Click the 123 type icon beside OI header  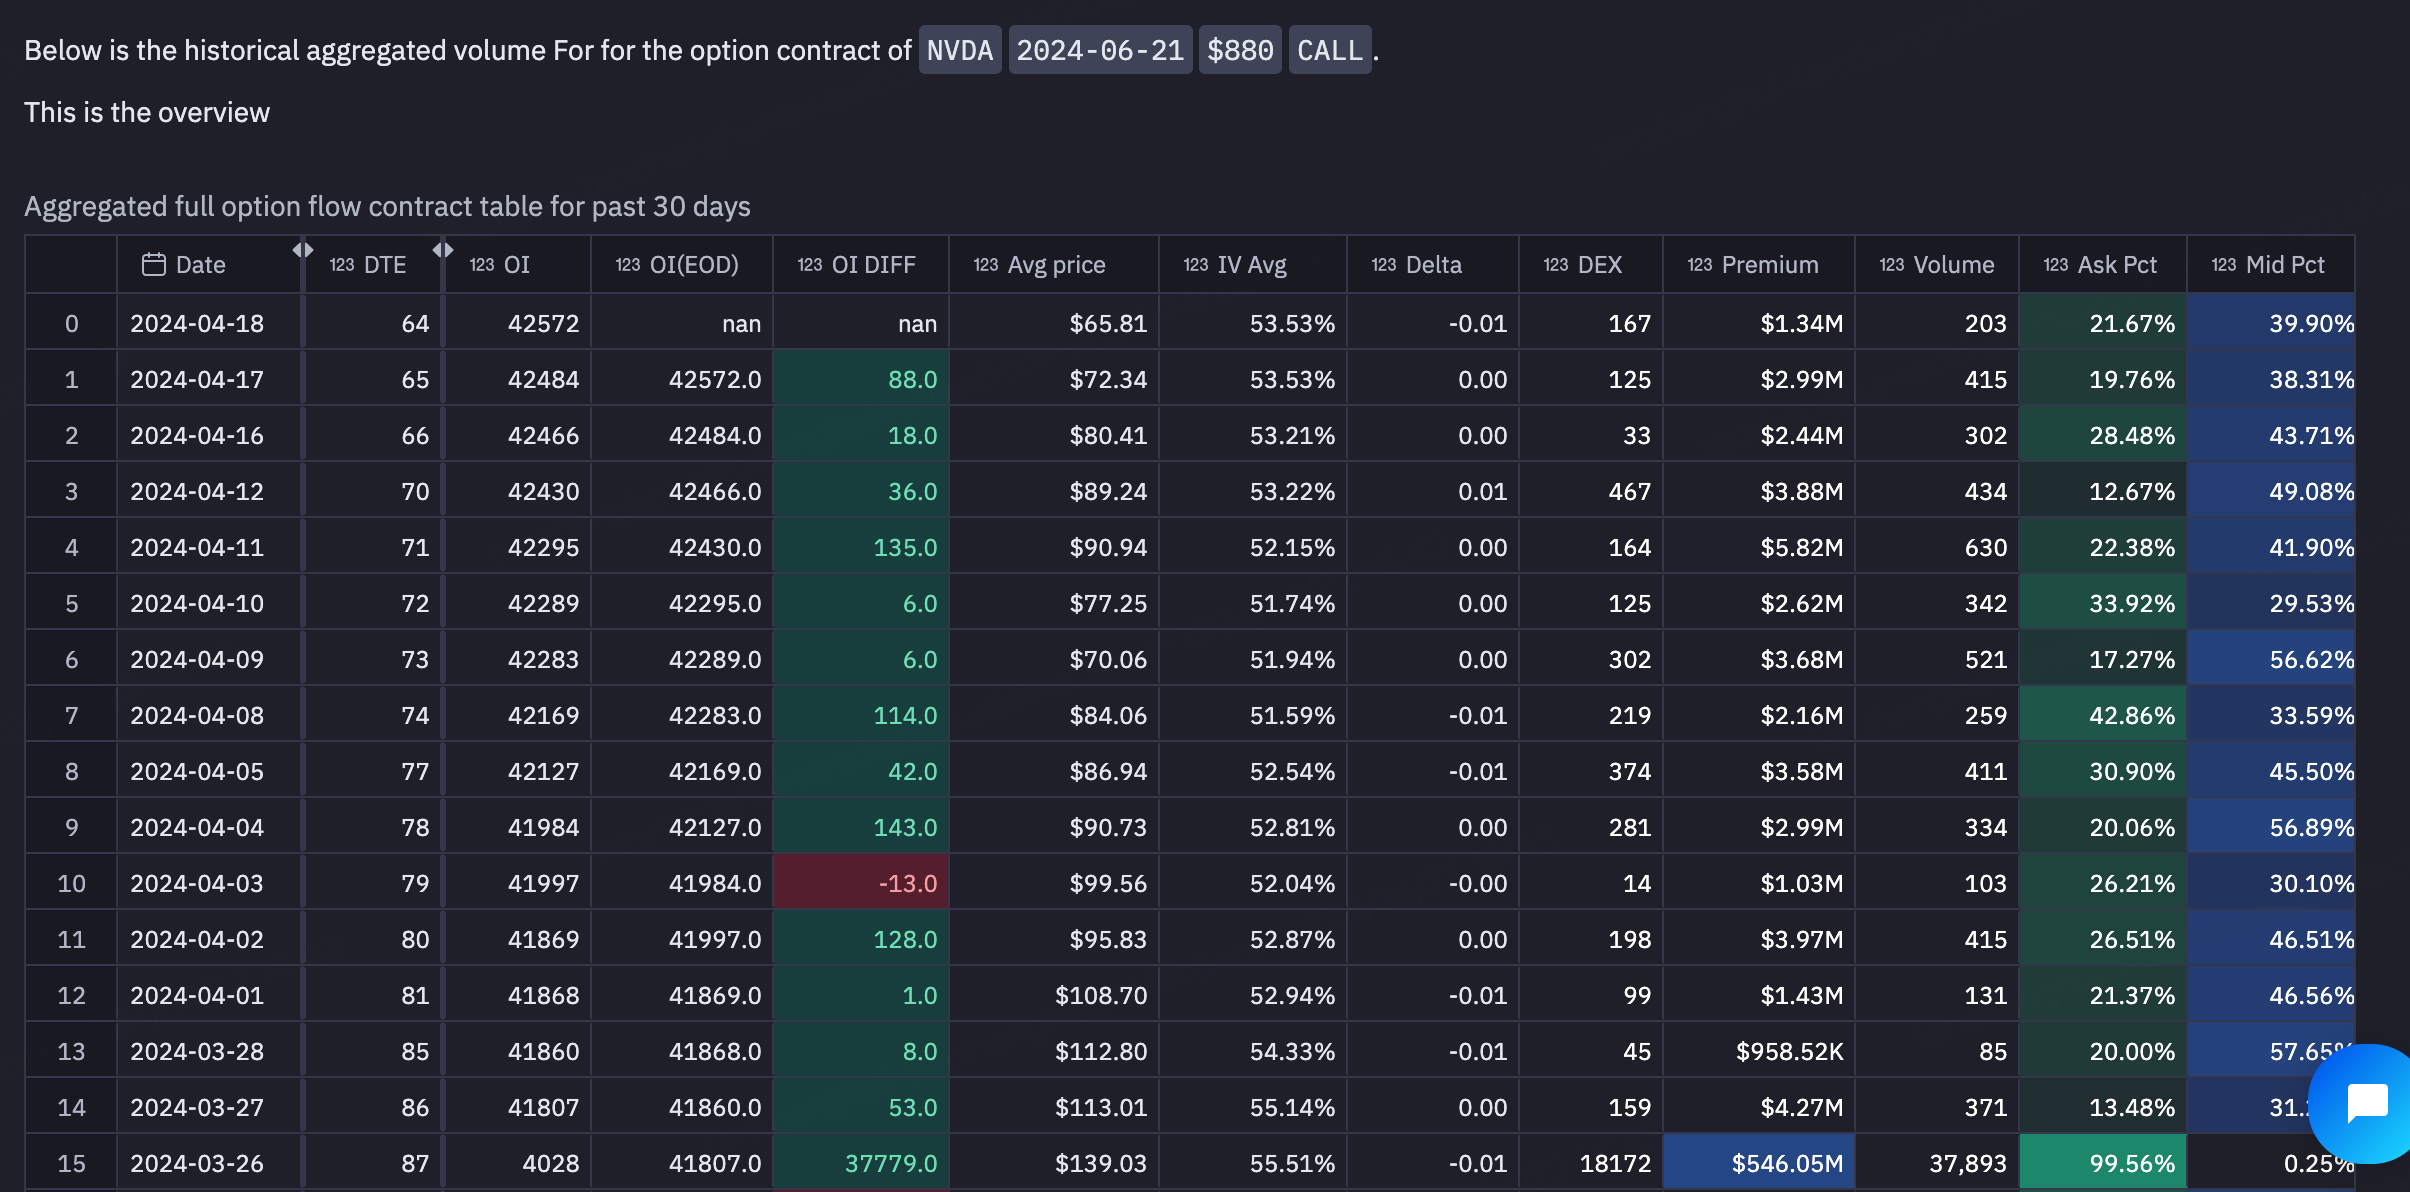point(482,265)
